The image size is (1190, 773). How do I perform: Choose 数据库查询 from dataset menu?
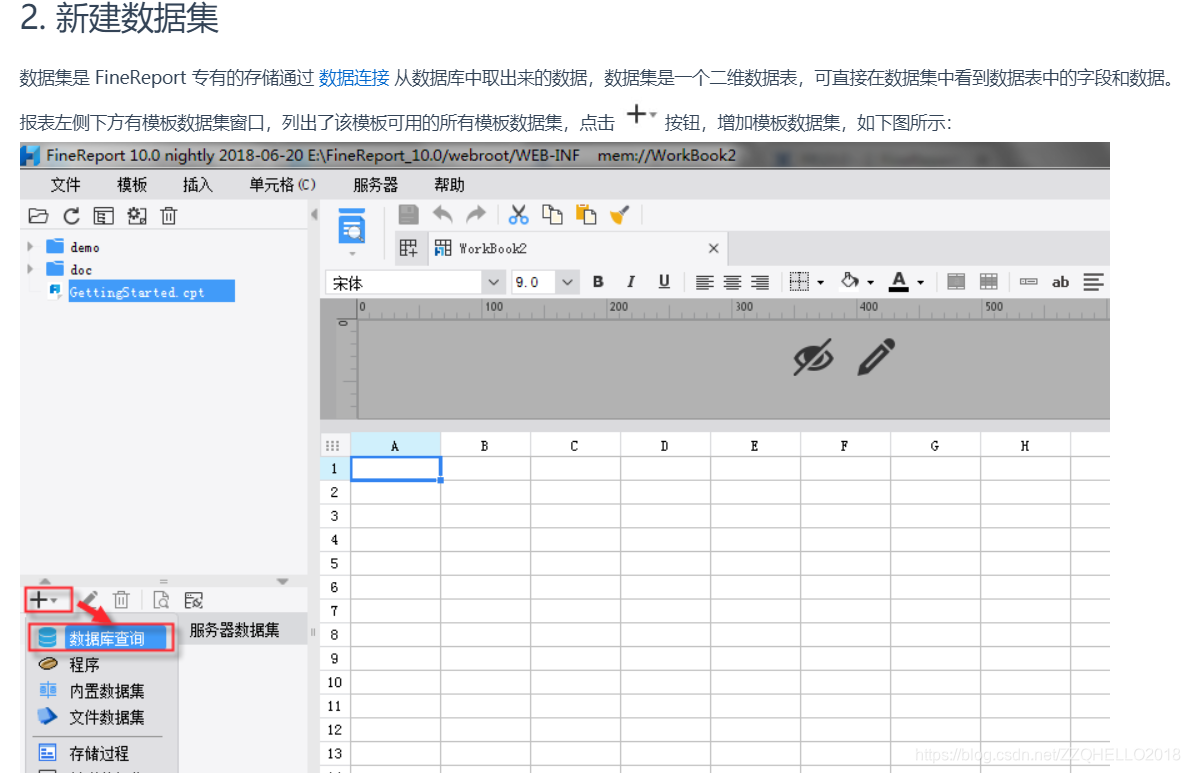coord(101,639)
